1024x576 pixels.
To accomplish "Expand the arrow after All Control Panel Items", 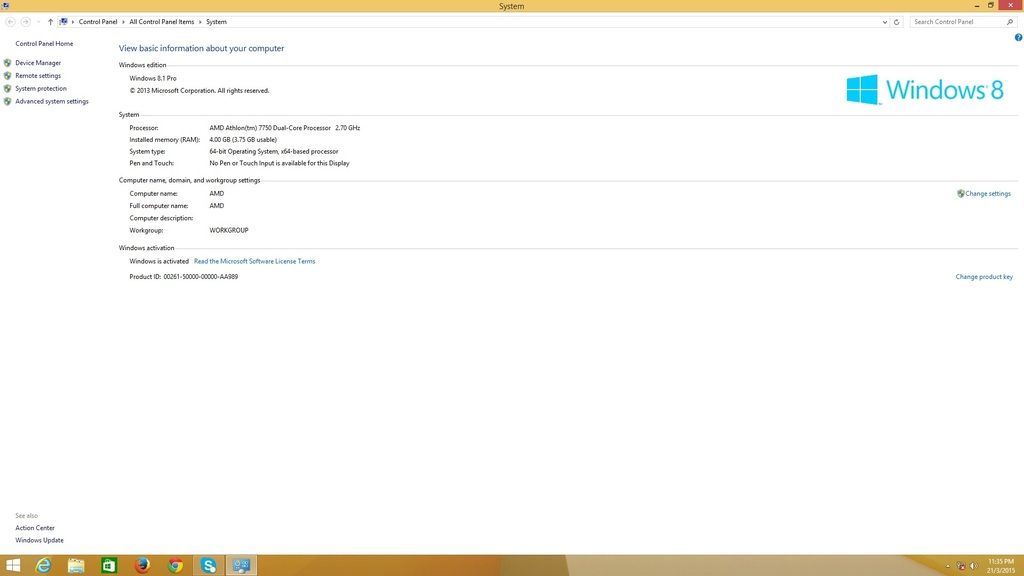I will pos(200,21).
